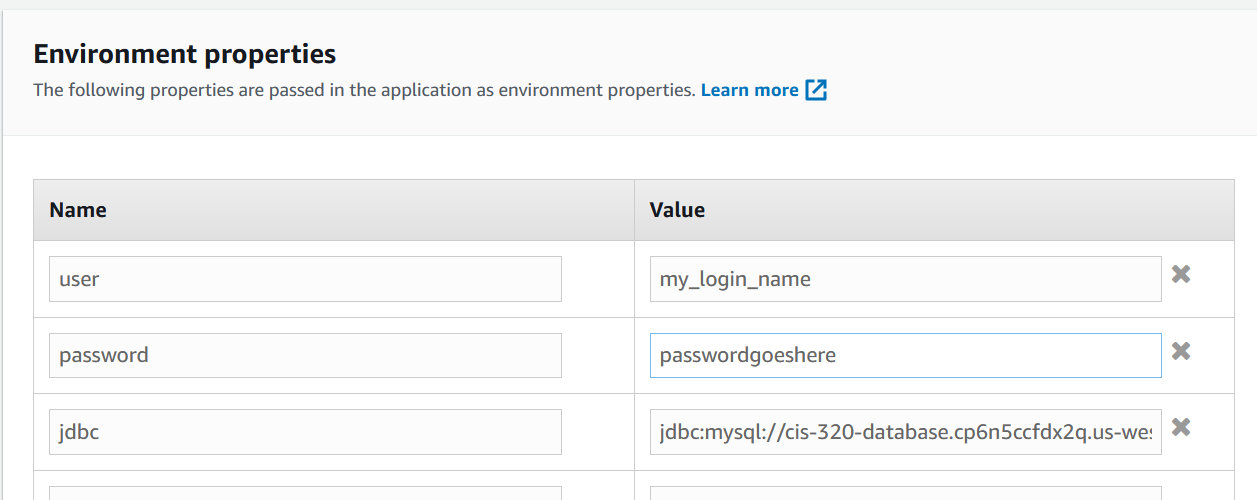Edit the my_login_name value field
The height and width of the screenshot is (500, 1257).
905,279
